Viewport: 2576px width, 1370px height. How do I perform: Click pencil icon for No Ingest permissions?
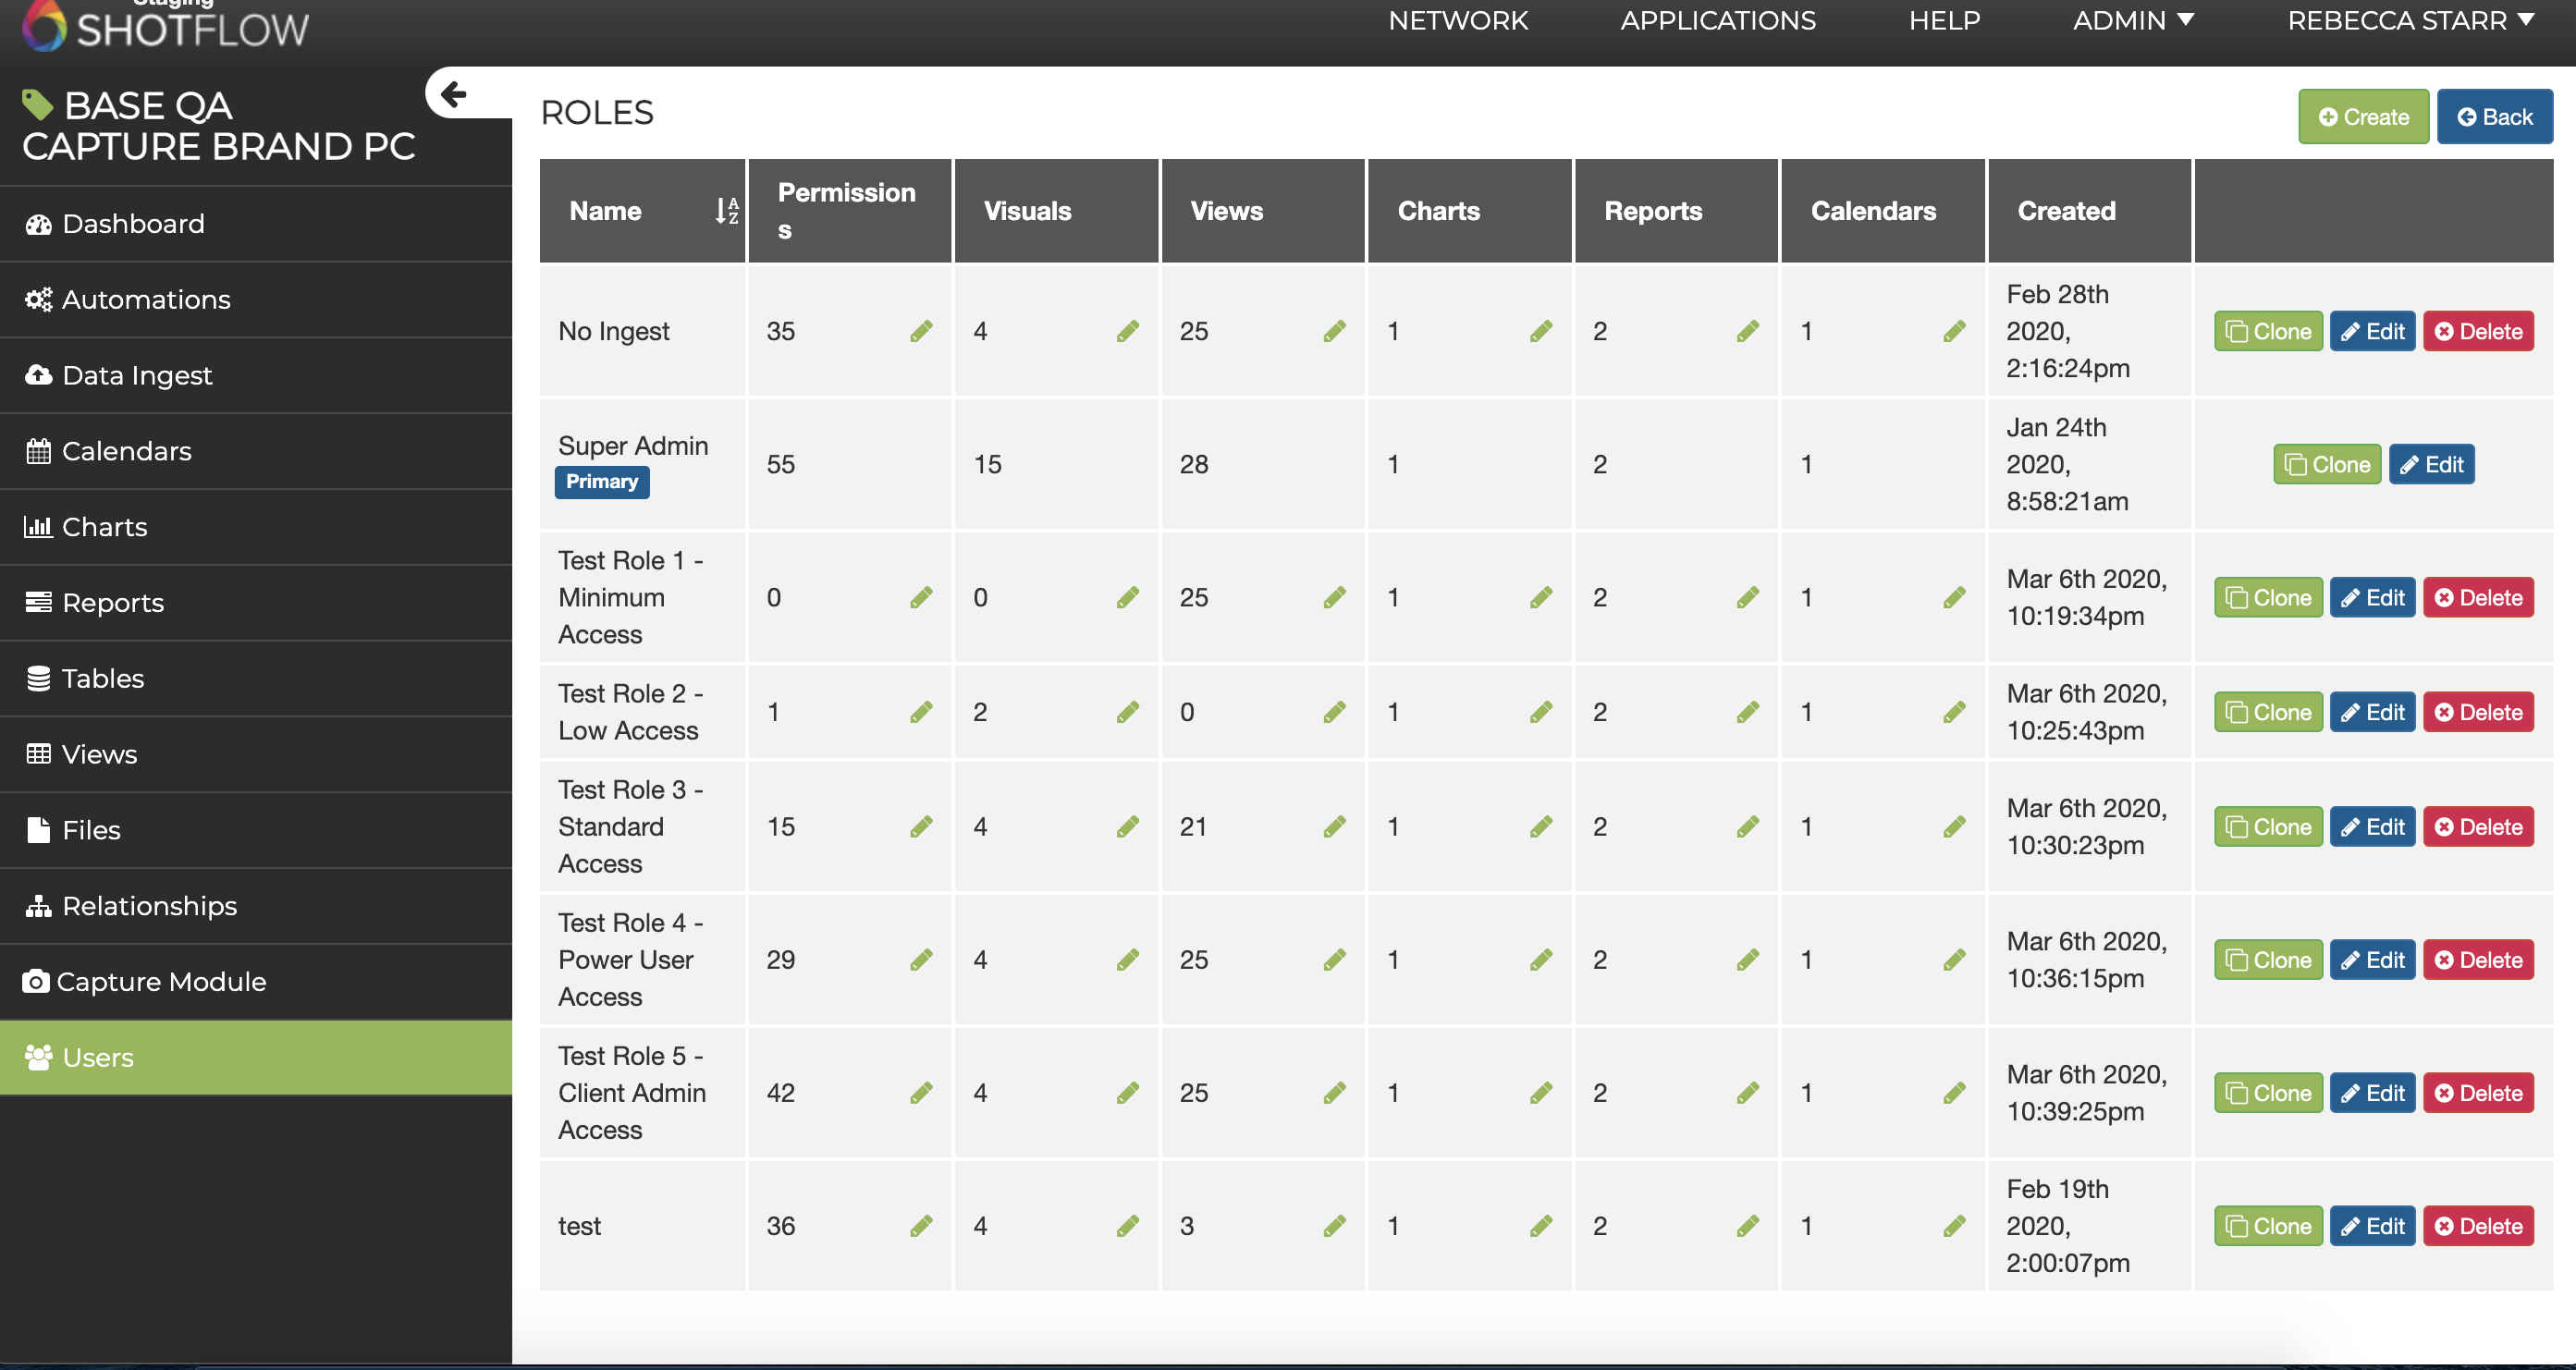pyautogui.click(x=921, y=331)
